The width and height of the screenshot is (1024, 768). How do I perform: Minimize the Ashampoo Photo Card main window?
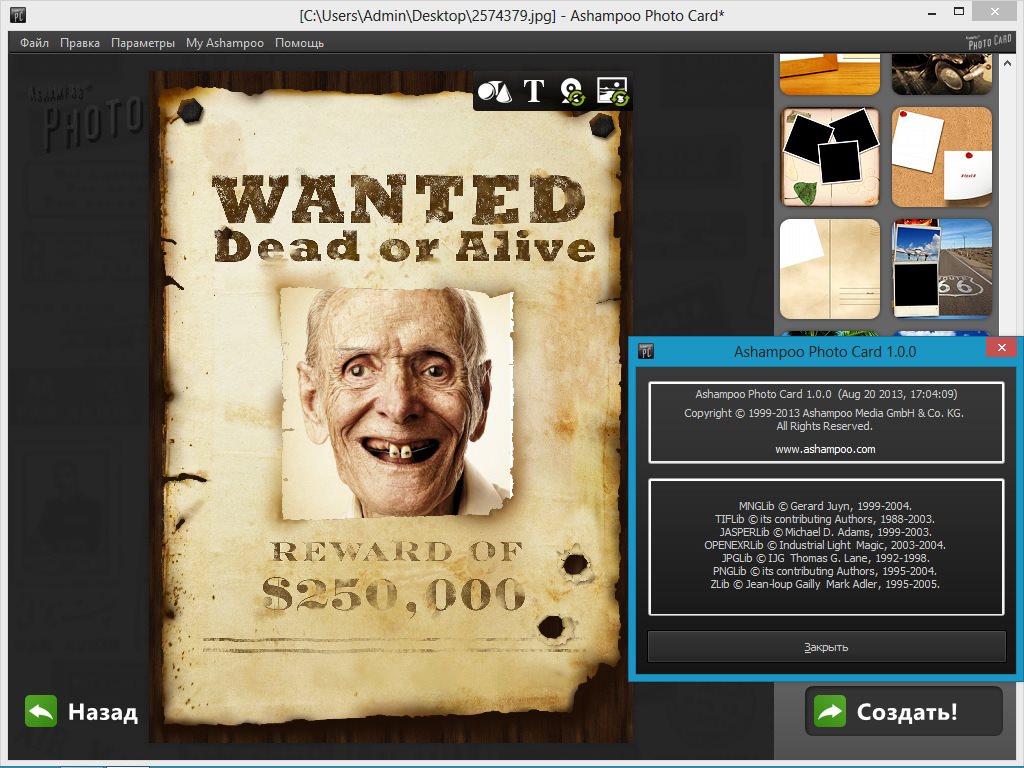click(x=932, y=12)
